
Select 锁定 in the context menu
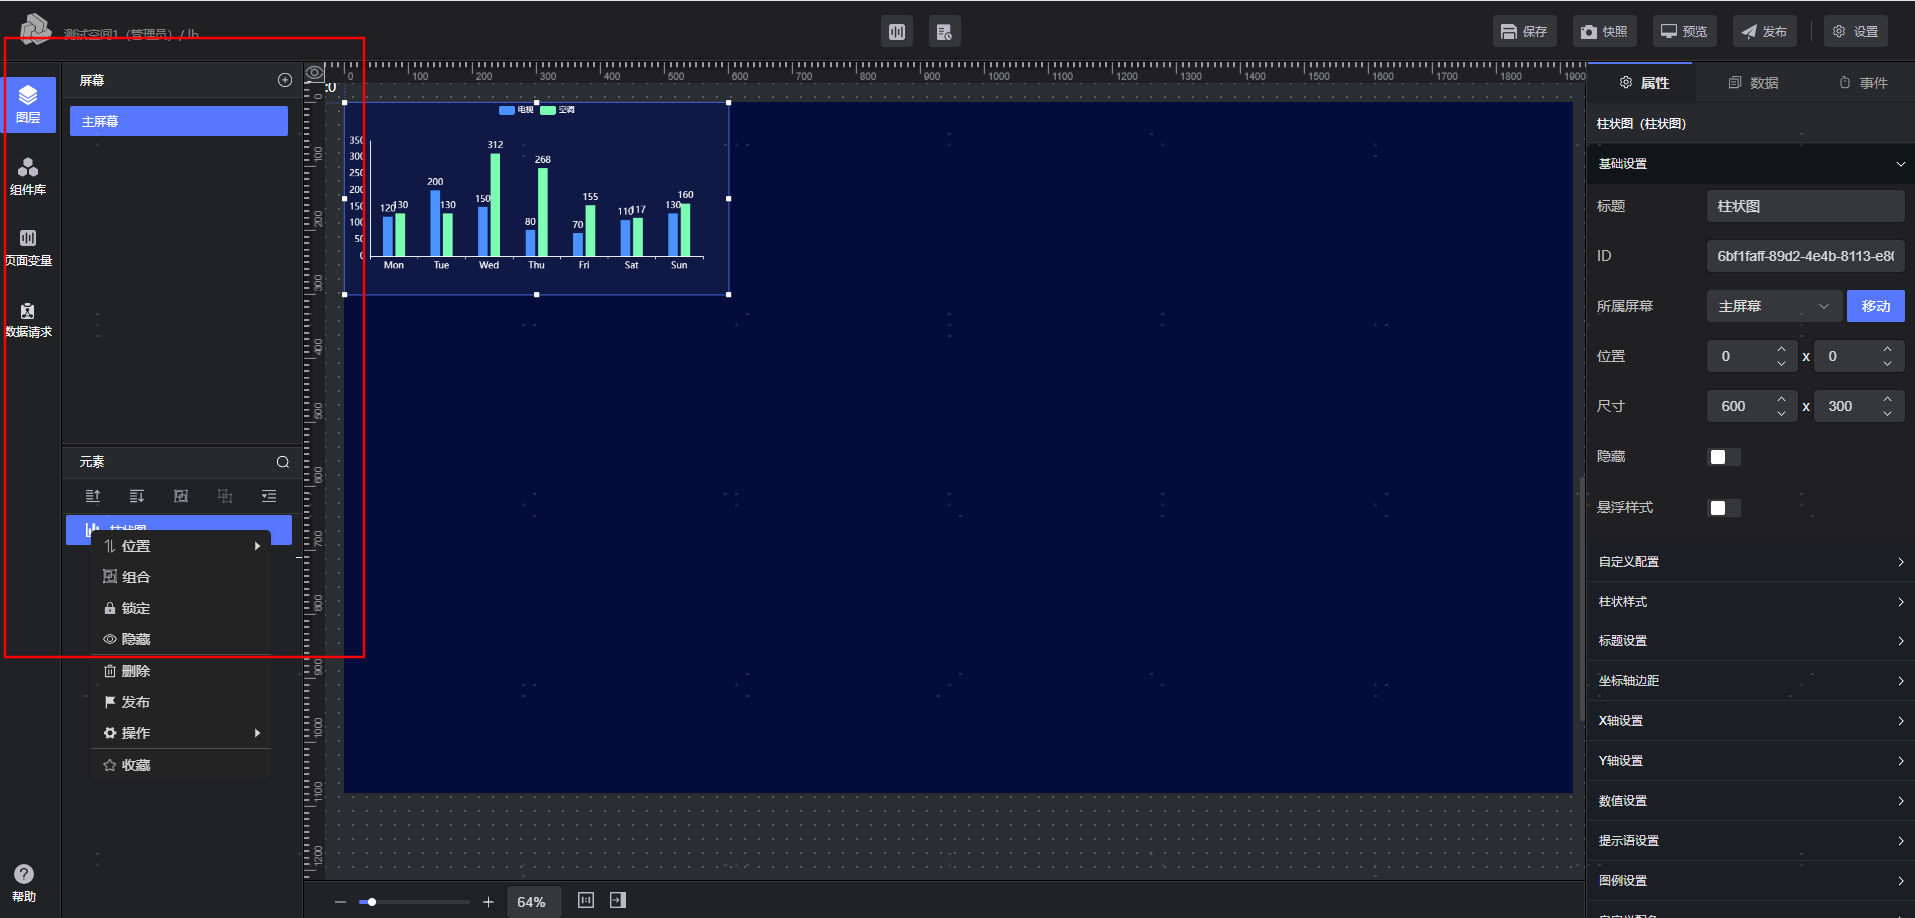pyautogui.click(x=136, y=608)
